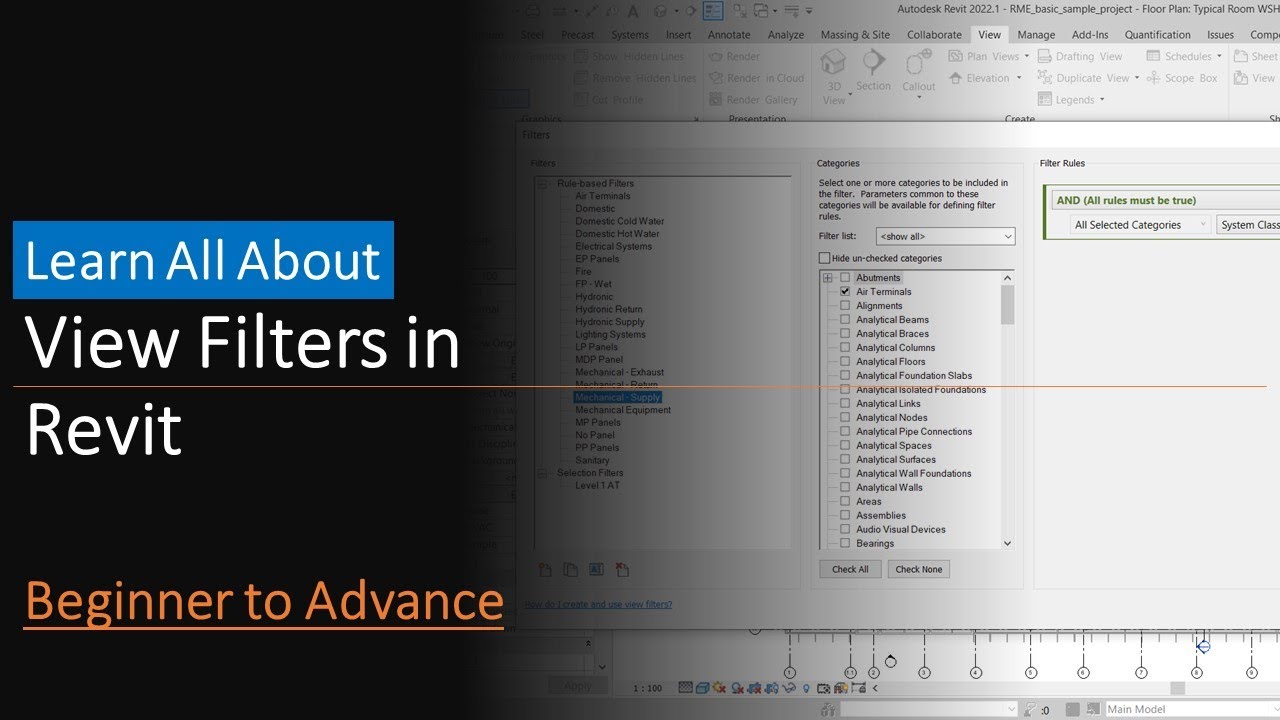Check the Abutments category
The image size is (1280, 720).
point(845,278)
